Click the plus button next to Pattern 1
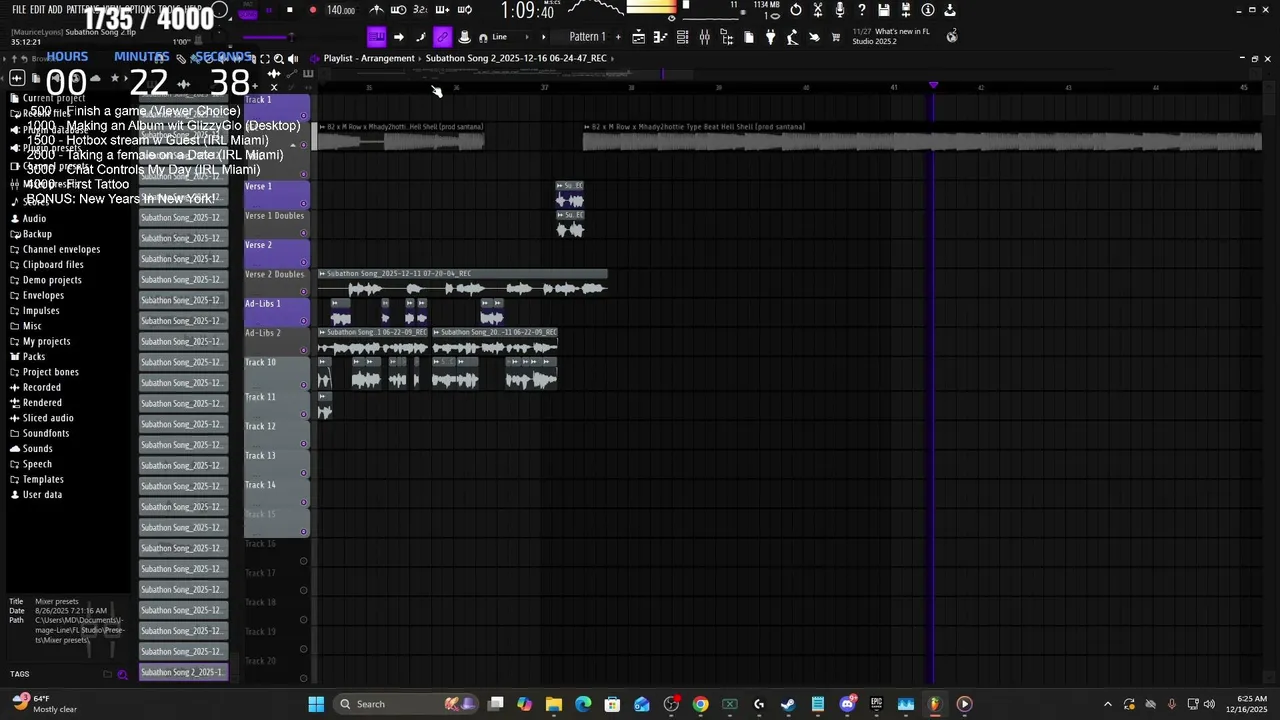Image resolution: width=1280 pixels, height=720 pixels. [618, 37]
